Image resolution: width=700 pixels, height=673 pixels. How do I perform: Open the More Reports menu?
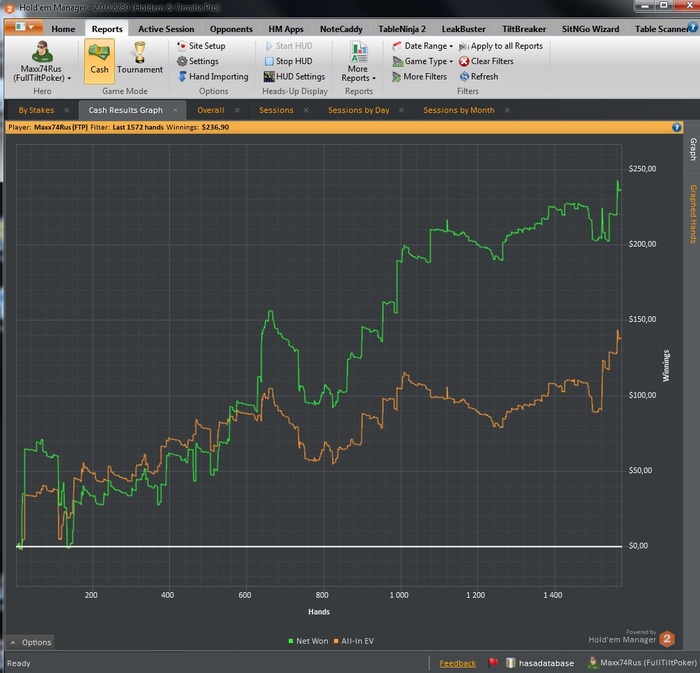(x=358, y=62)
